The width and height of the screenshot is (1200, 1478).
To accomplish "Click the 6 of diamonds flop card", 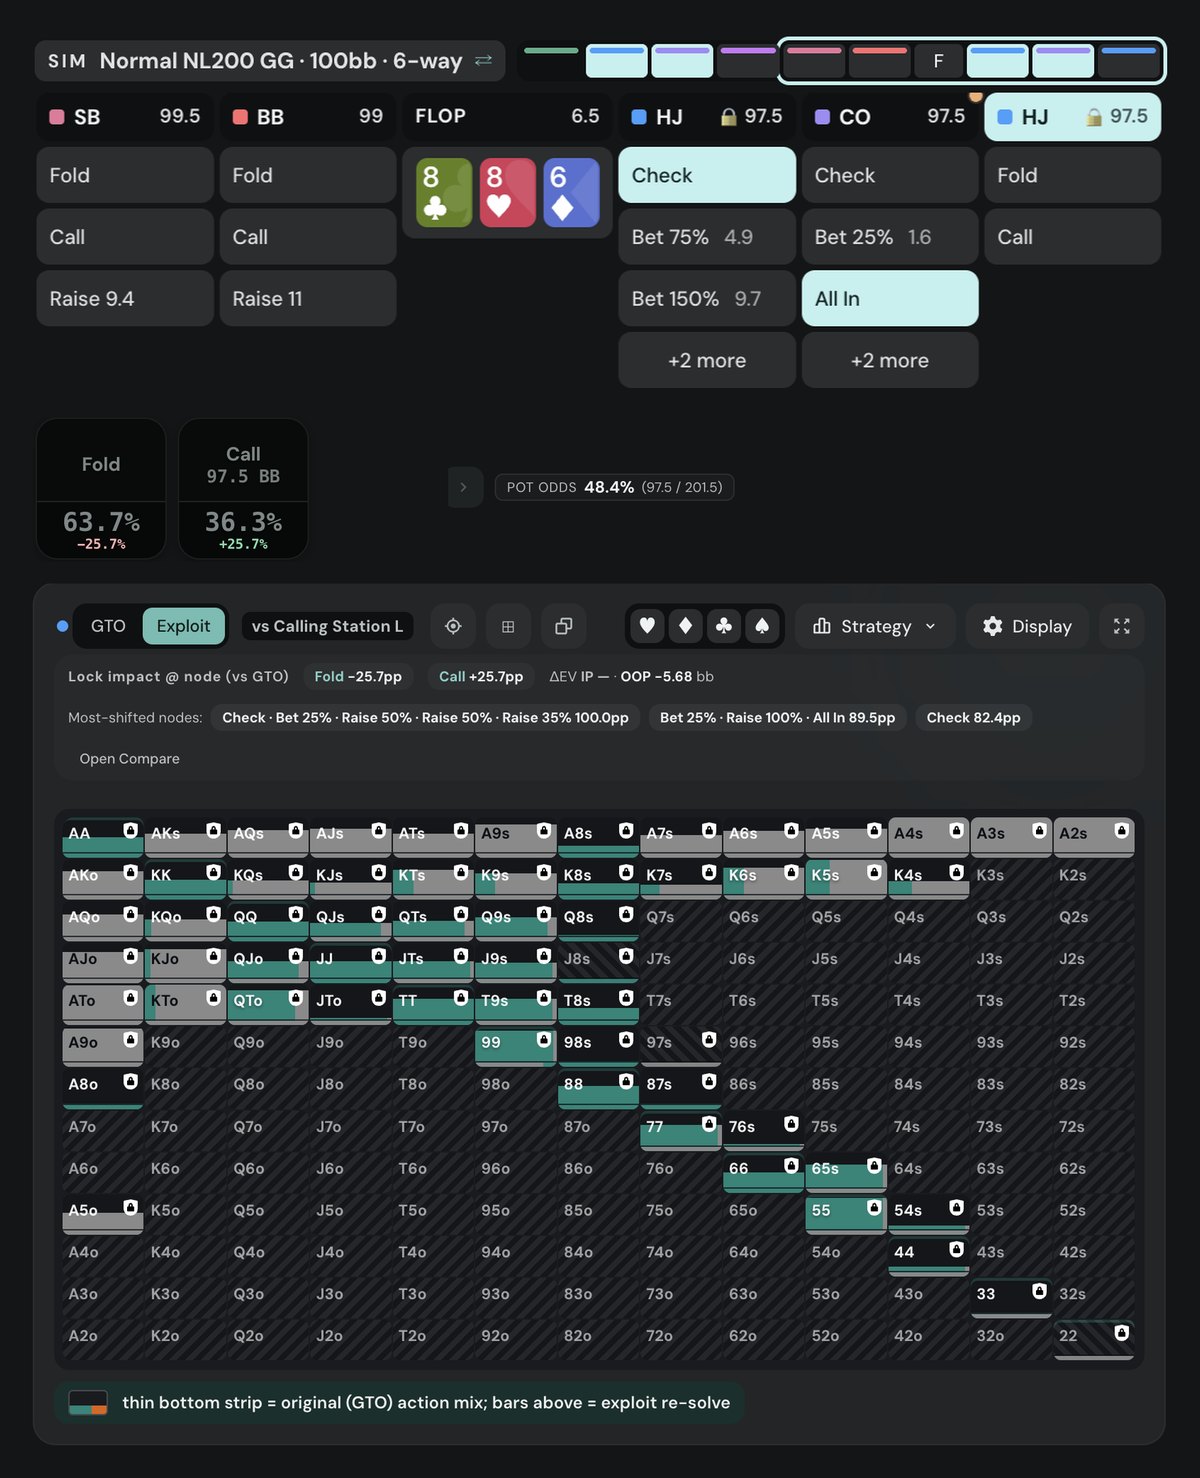I will (x=572, y=192).
